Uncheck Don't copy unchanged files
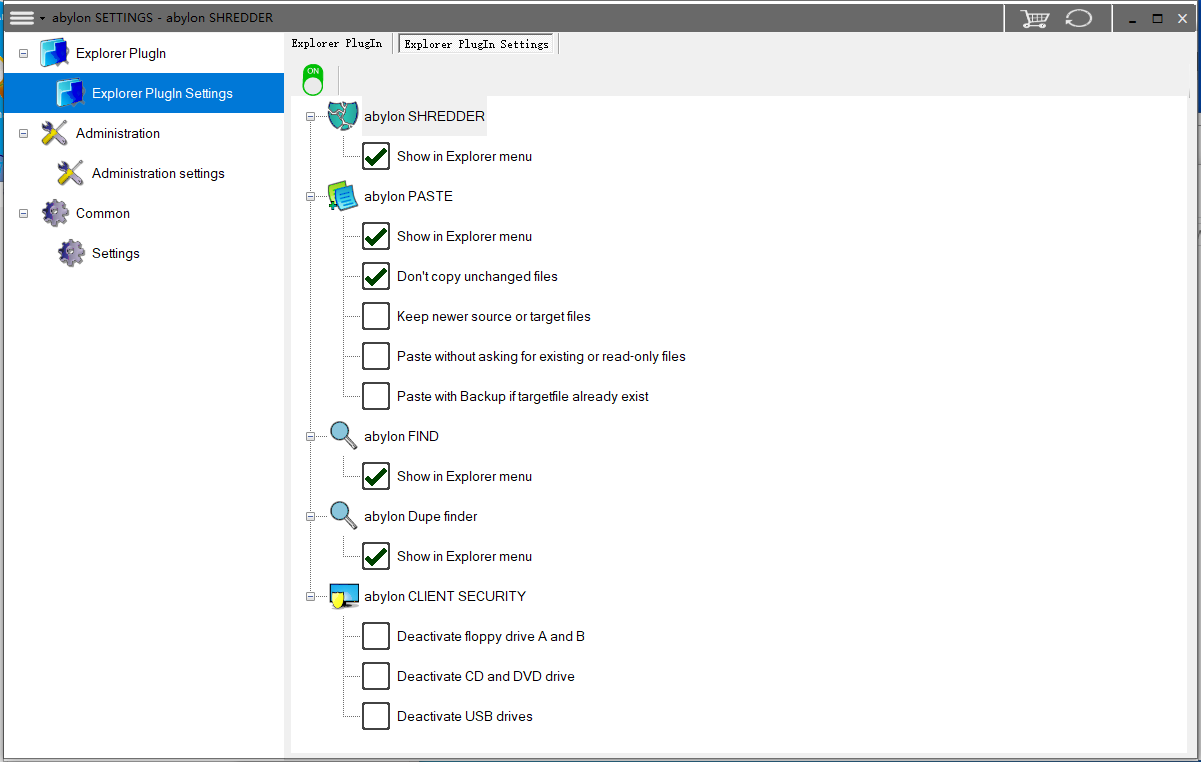This screenshot has width=1201, height=762. [376, 276]
